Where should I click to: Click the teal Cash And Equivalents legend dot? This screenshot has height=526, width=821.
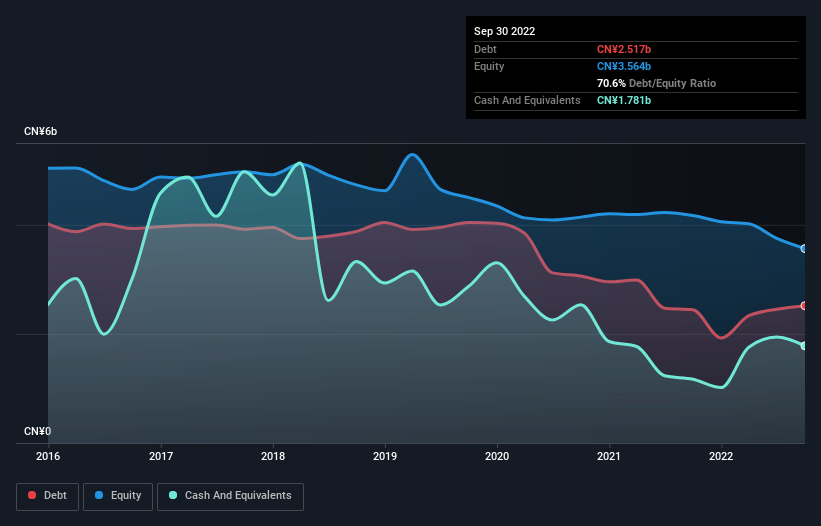(173, 495)
